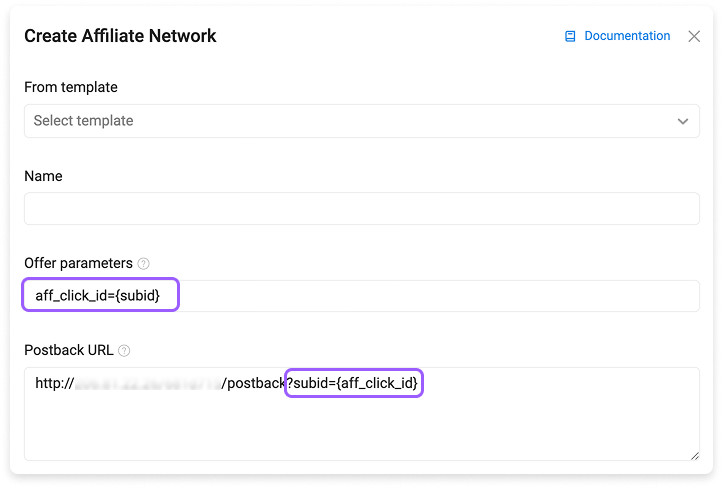723x488 pixels.
Task: Click empty space inside Postback URL textarea
Action: coord(362,427)
